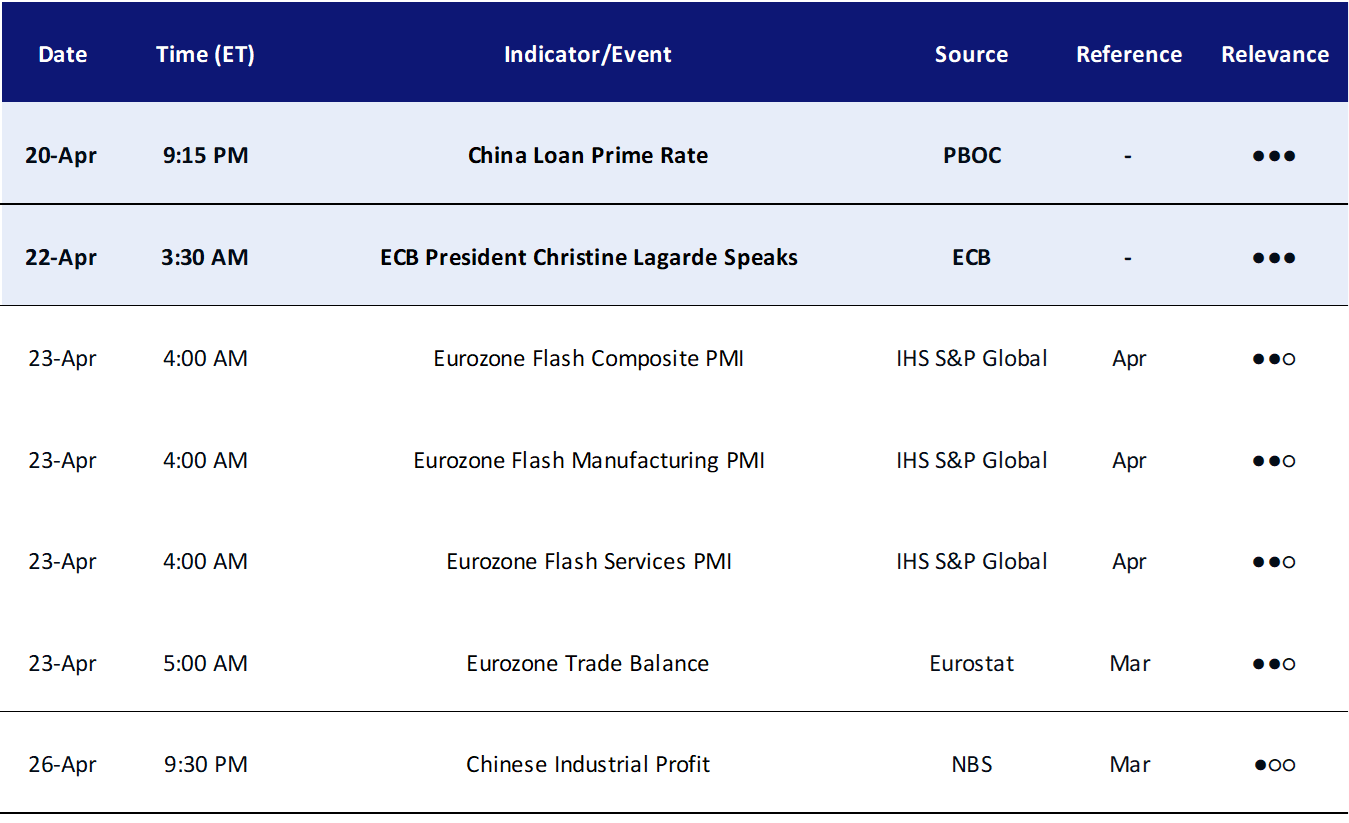Click relevance dots for Lagarde Speaks row
The width and height of the screenshot is (1349, 823).
(x=1274, y=258)
